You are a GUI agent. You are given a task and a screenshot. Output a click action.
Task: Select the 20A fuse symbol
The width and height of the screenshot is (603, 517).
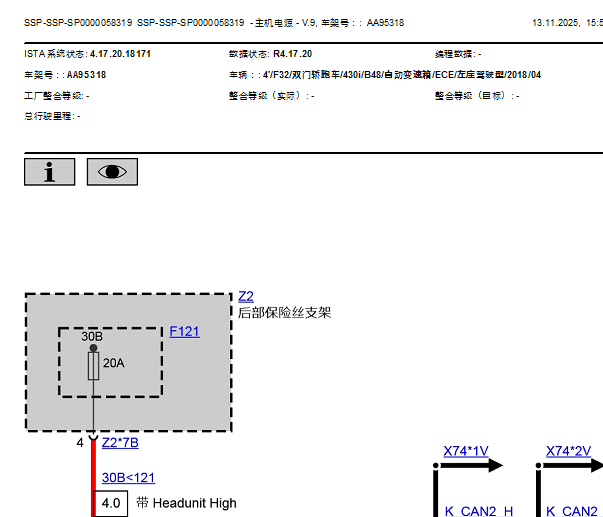point(93,366)
